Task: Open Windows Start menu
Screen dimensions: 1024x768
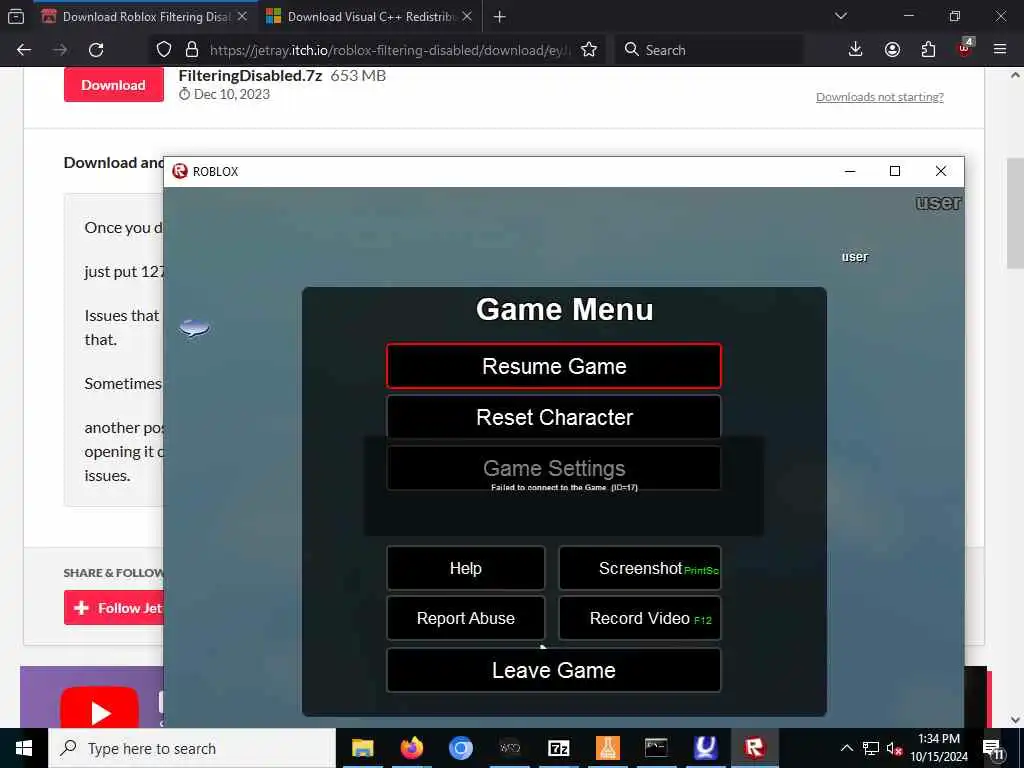Action: 24,748
